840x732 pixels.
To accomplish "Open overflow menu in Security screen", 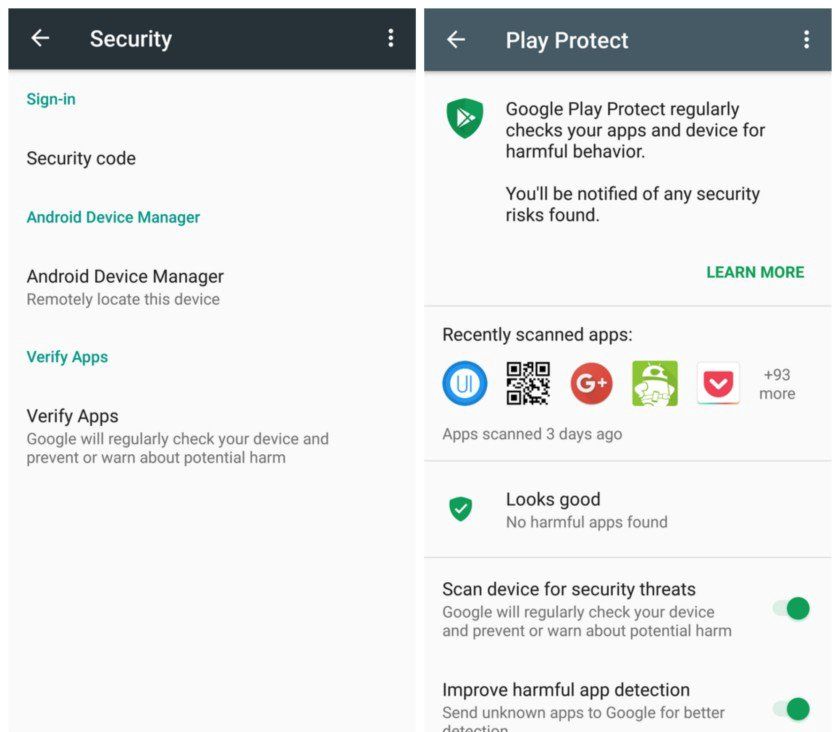I will [391, 38].
